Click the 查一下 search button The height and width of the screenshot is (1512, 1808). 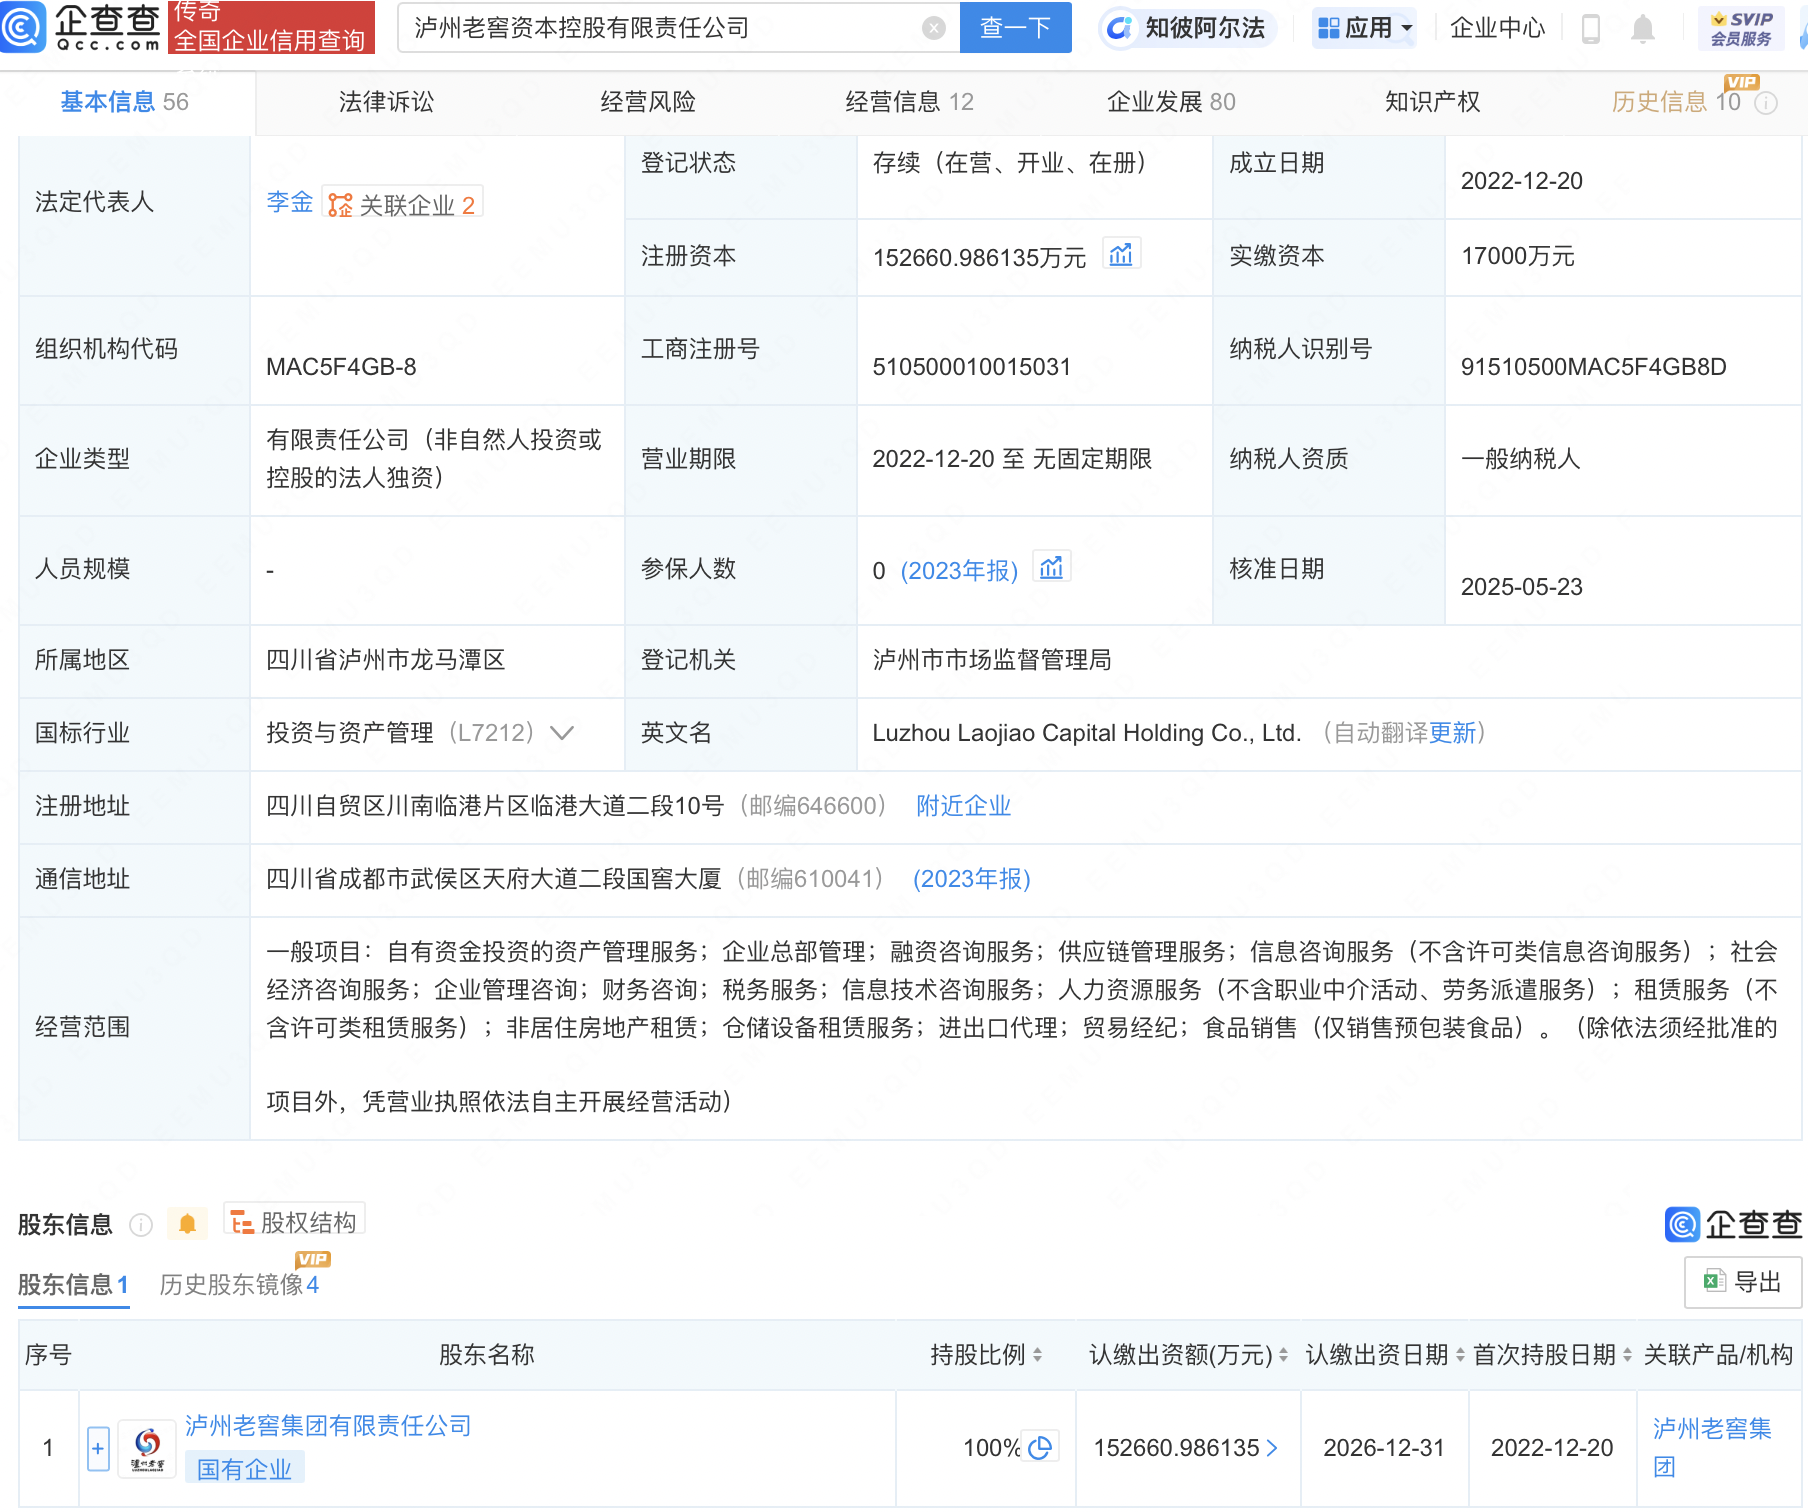pyautogui.click(x=1015, y=28)
